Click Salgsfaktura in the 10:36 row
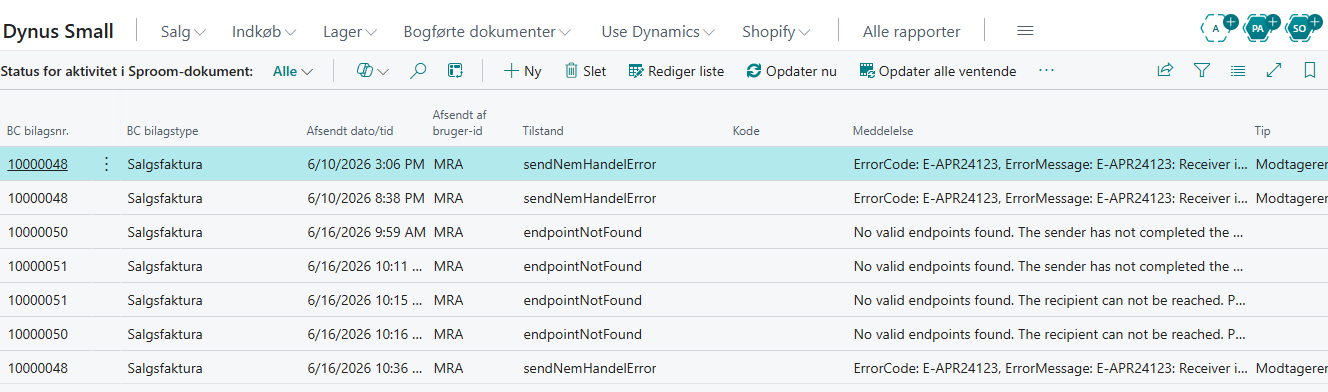The image size is (1328, 392). tap(165, 368)
